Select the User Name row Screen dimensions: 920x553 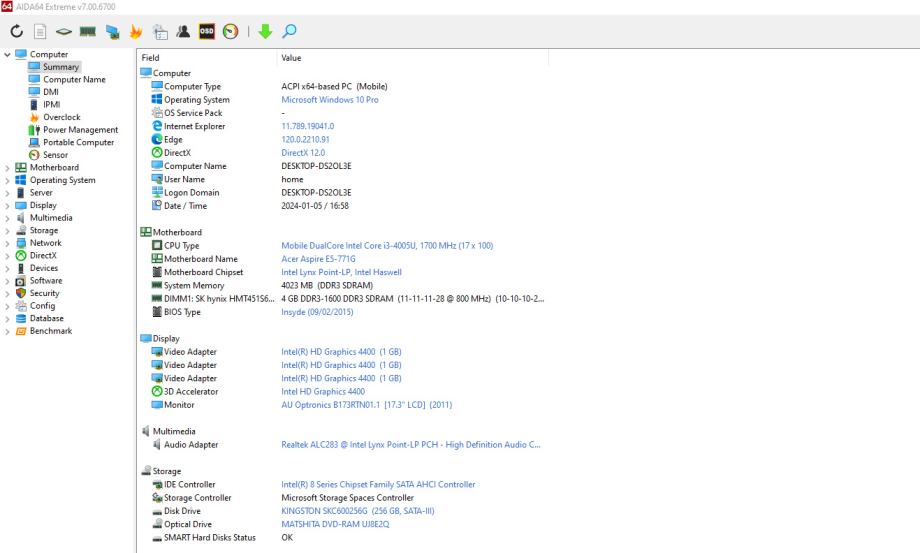pos(343,179)
